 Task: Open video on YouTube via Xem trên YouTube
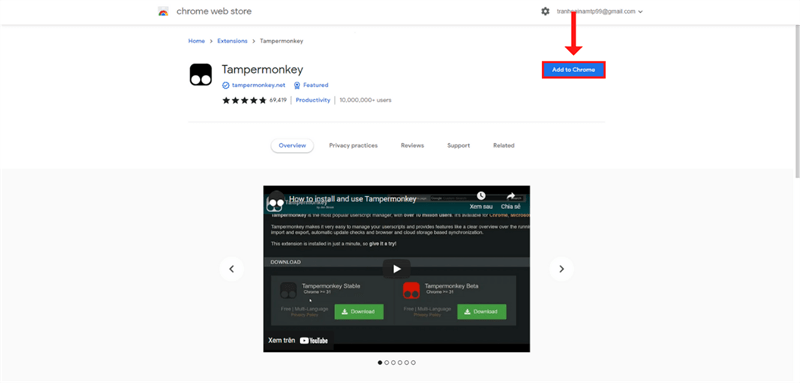[298, 340]
